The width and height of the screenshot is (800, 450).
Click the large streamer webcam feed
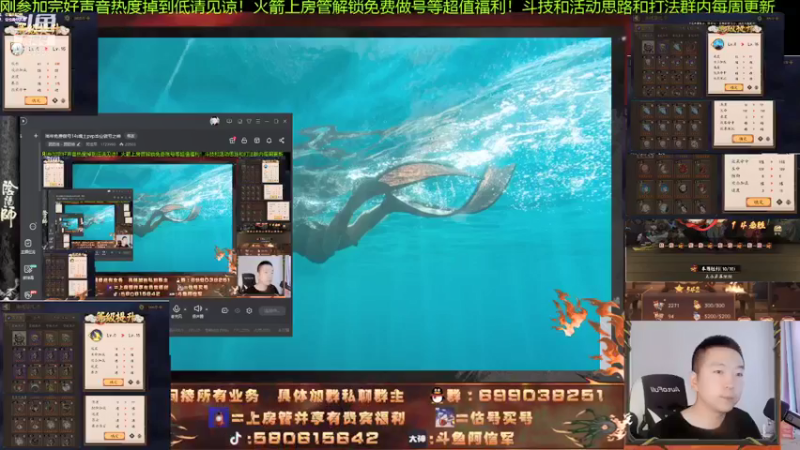[x=702, y=381]
